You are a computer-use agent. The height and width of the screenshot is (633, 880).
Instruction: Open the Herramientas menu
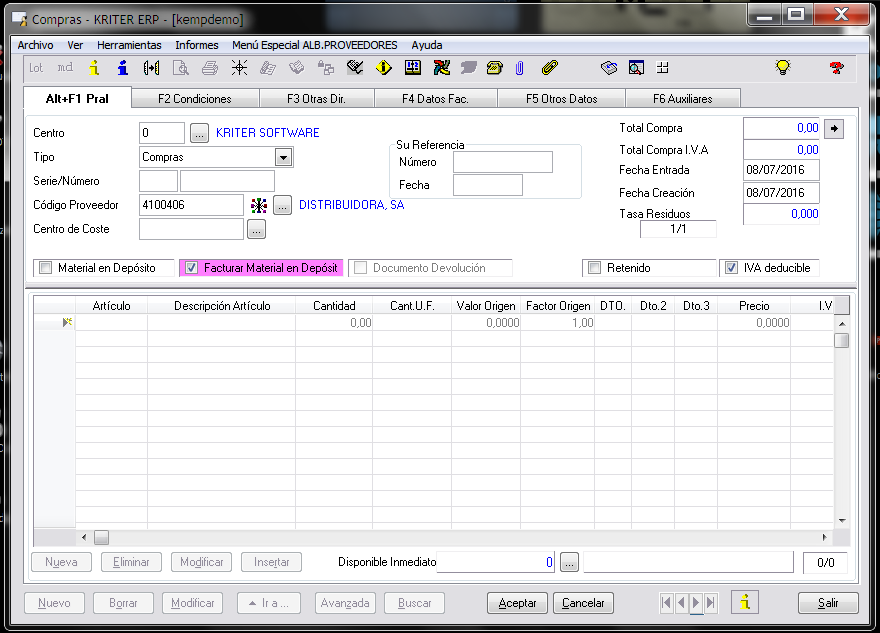click(x=129, y=45)
